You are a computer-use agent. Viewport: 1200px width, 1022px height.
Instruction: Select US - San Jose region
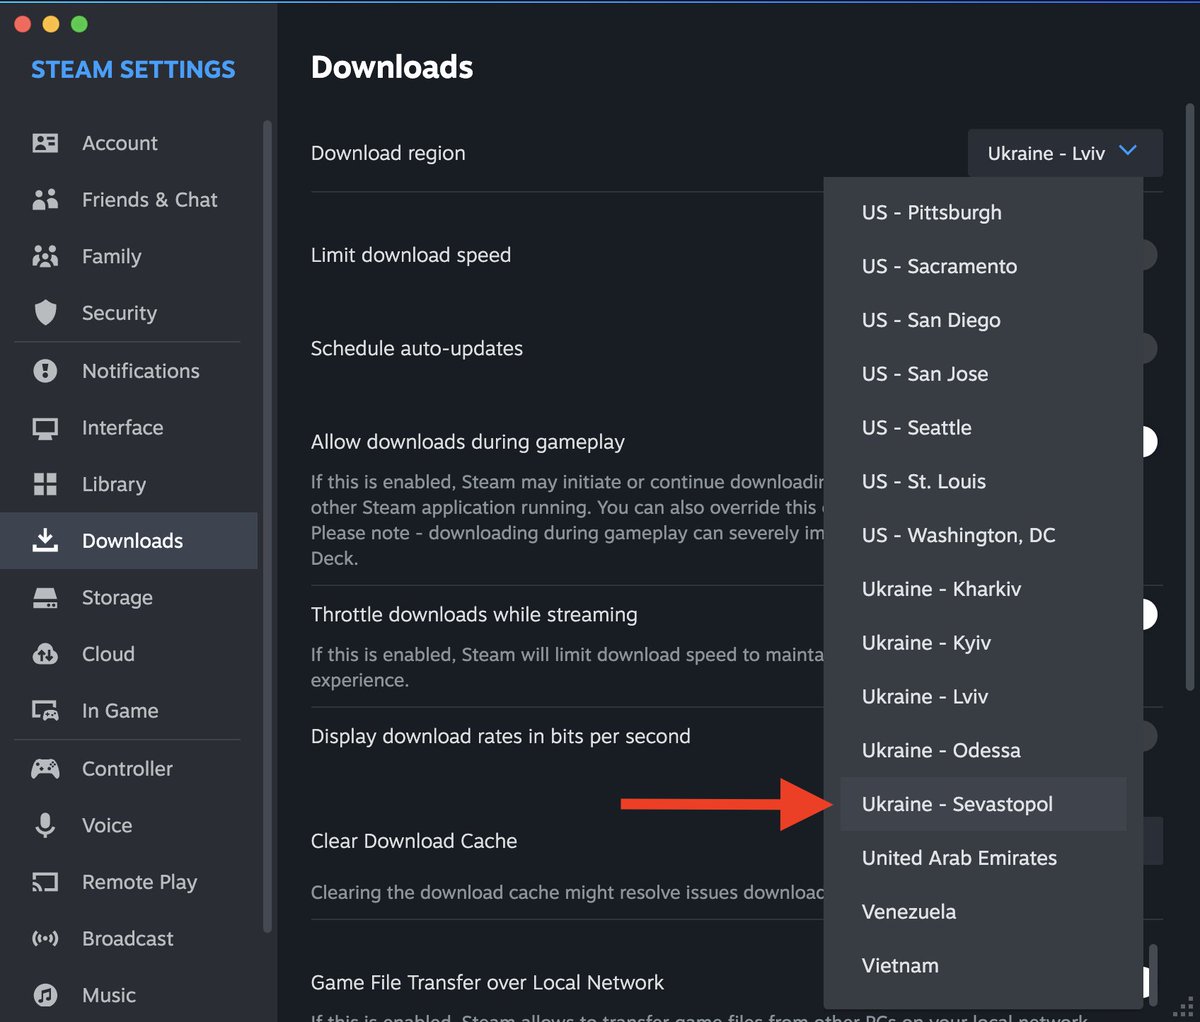983,374
